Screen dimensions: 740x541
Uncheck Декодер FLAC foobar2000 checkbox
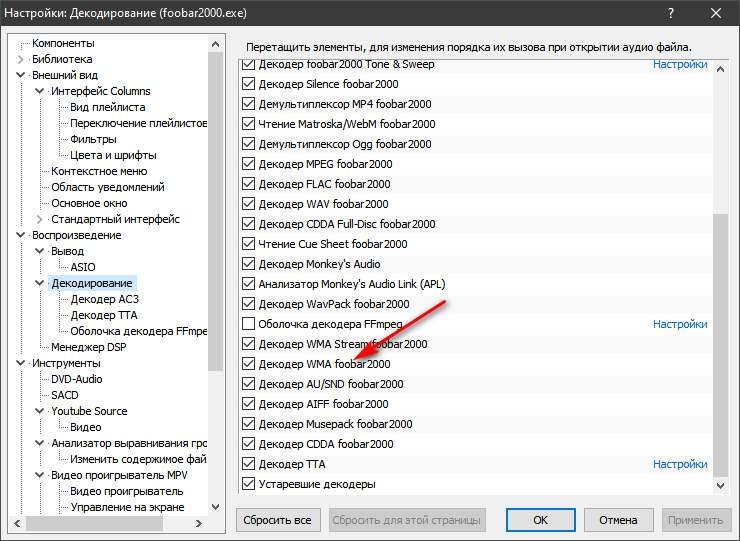[x=249, y=184]
